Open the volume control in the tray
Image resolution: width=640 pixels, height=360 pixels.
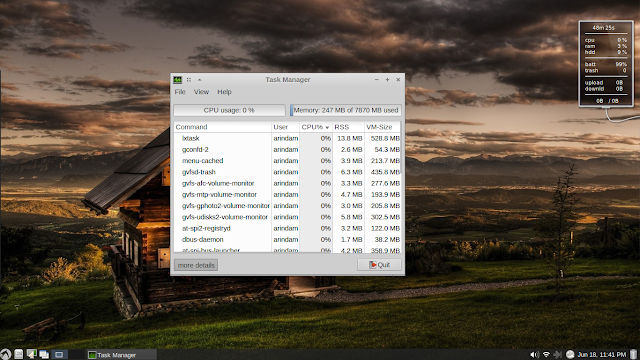534,354
